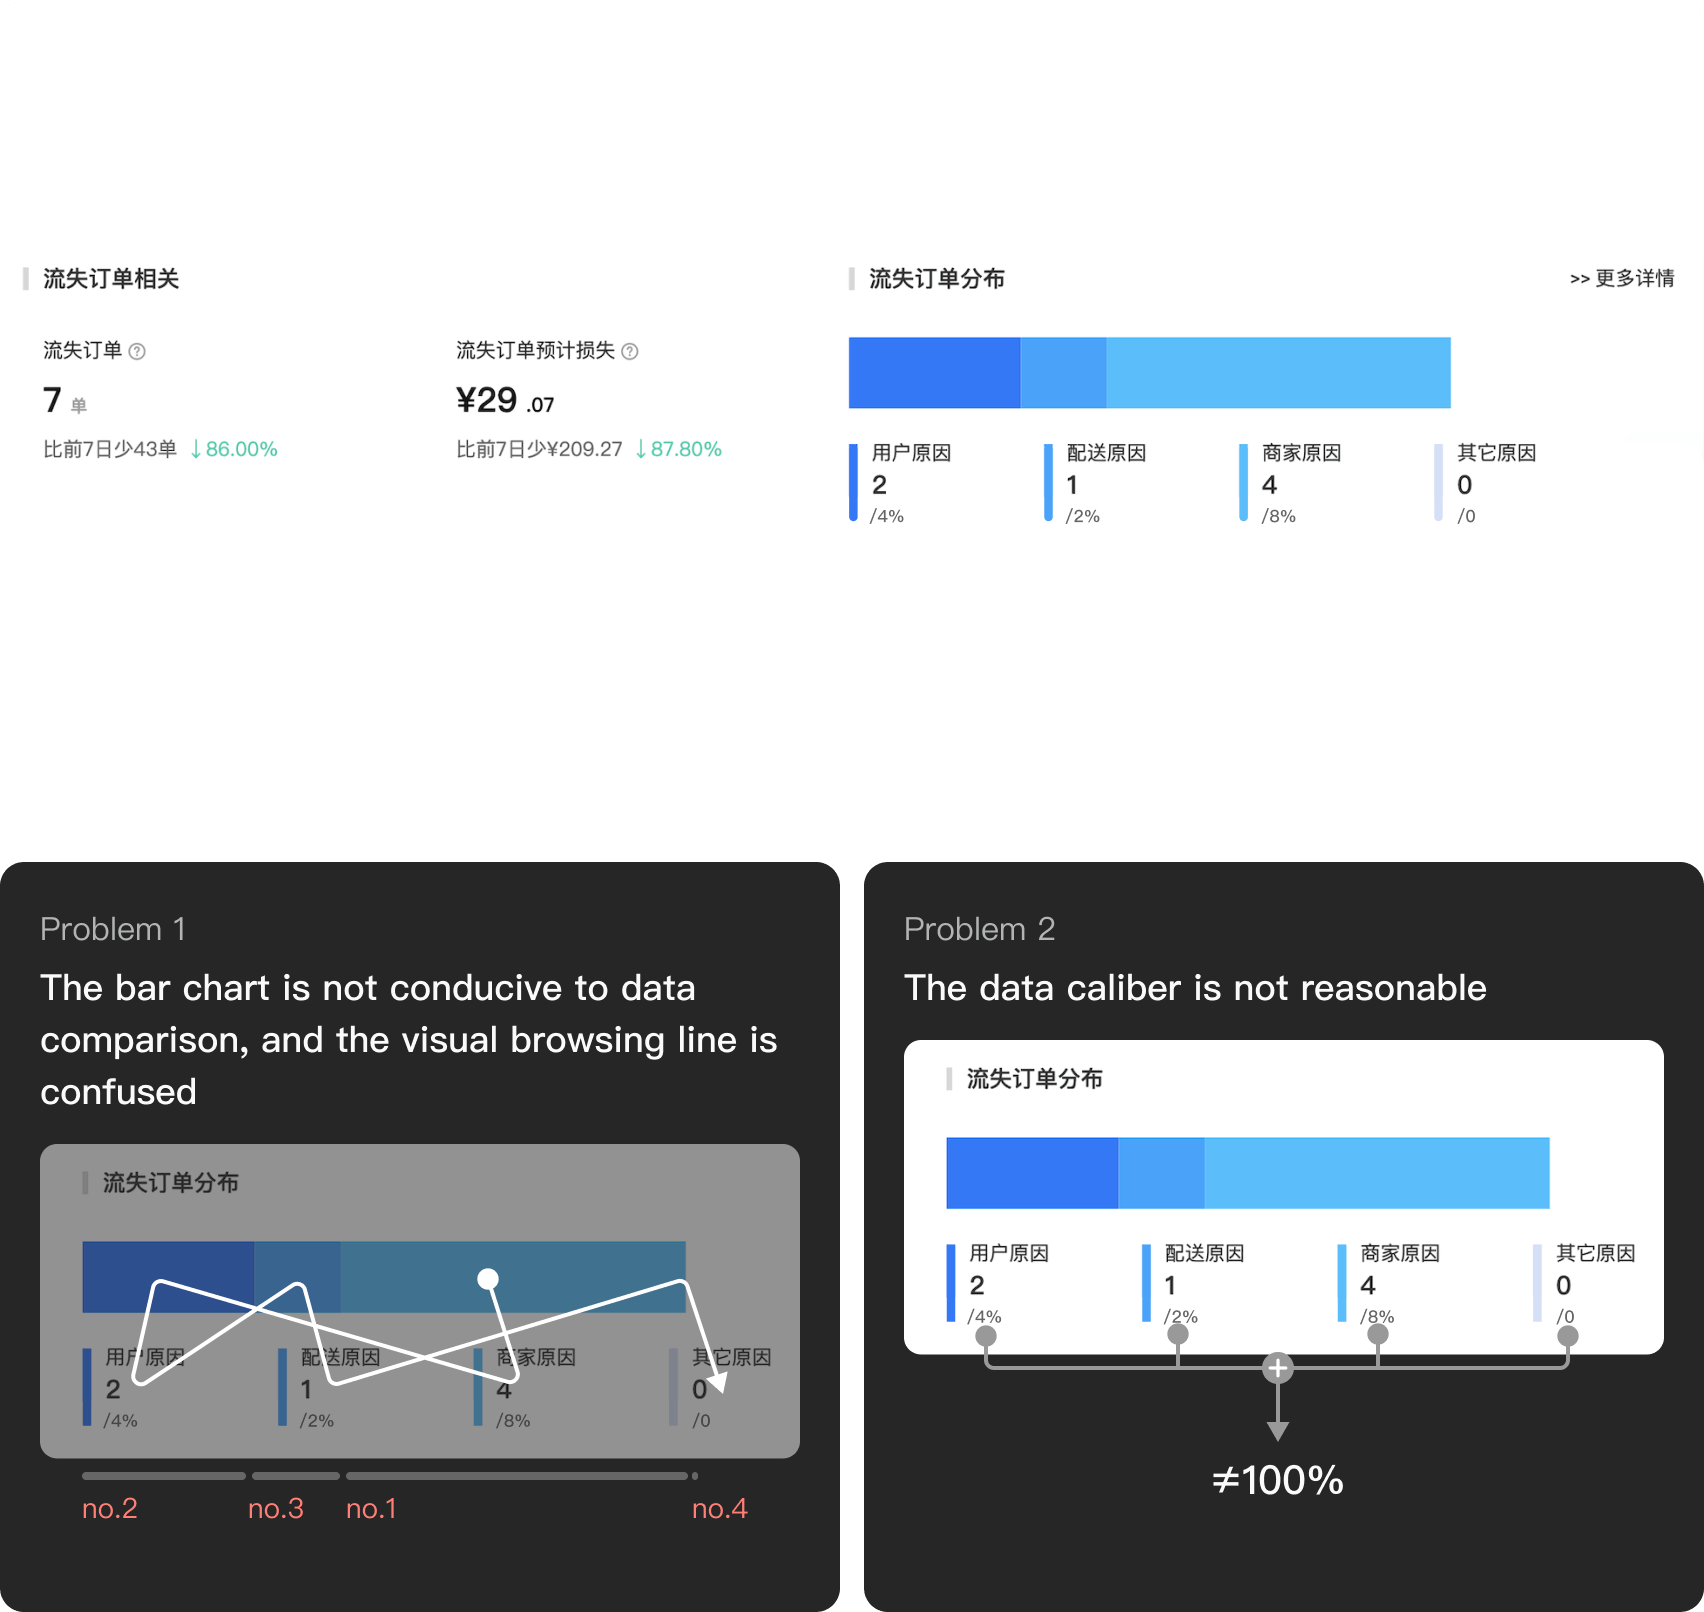The width and height of the screenshot is (1704, 1612).
Task: Click dark blue 用户原因 bar segment
Action: (x=934, y=373)
